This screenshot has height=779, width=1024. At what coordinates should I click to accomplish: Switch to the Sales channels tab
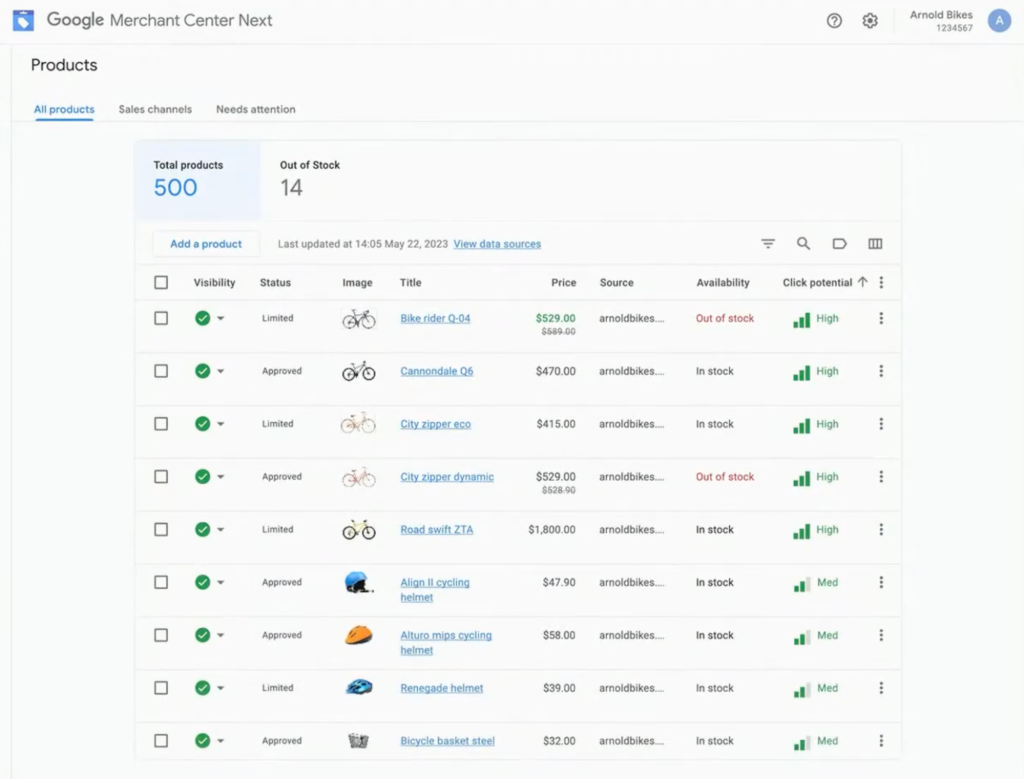(x=155, y=109)
